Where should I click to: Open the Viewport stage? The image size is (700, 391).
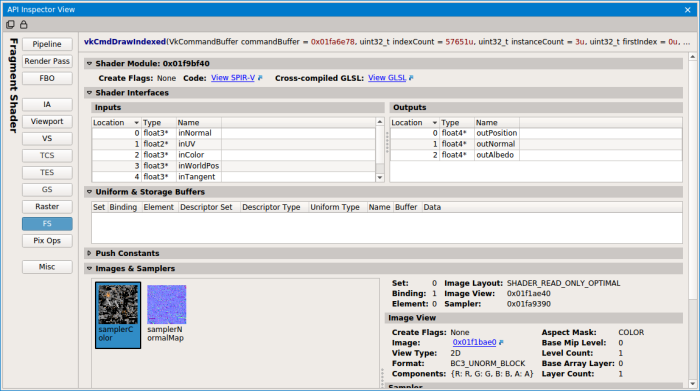[47, 121]
